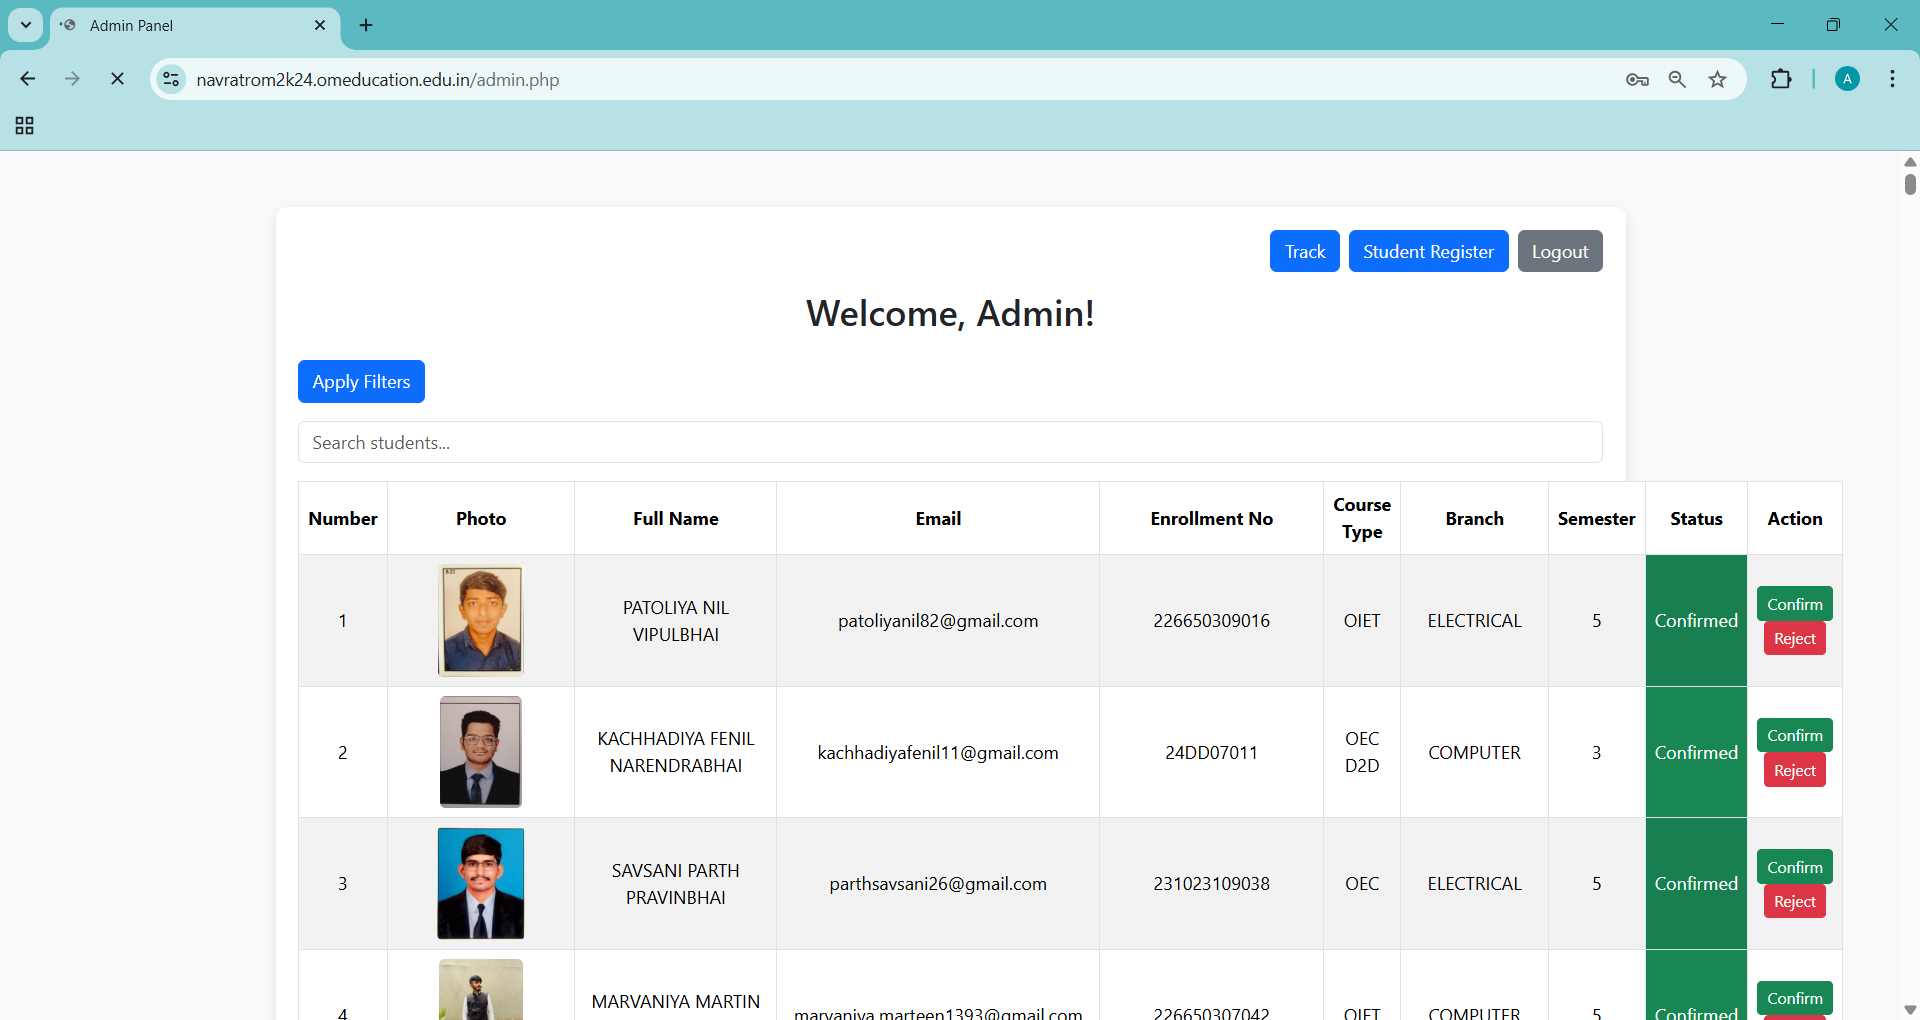This screenshot has height=1020, width=1920.
Task: View site information icon in address bar
Action: click(x=172, y=79)
